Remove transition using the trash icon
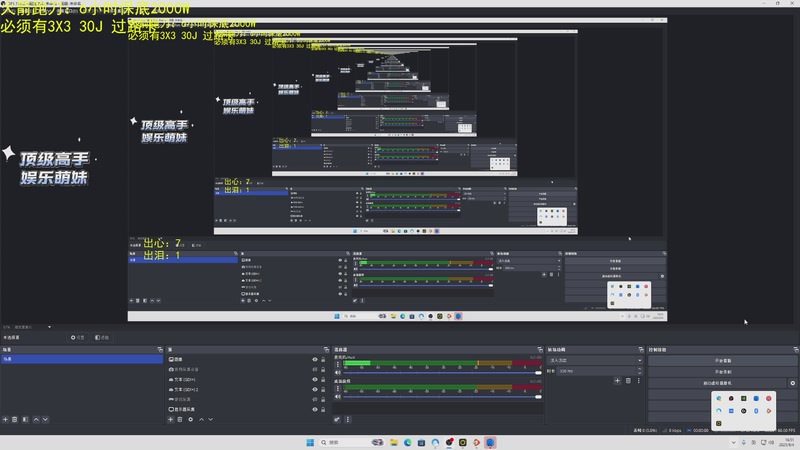800x450 pixels. click(628, 381)
